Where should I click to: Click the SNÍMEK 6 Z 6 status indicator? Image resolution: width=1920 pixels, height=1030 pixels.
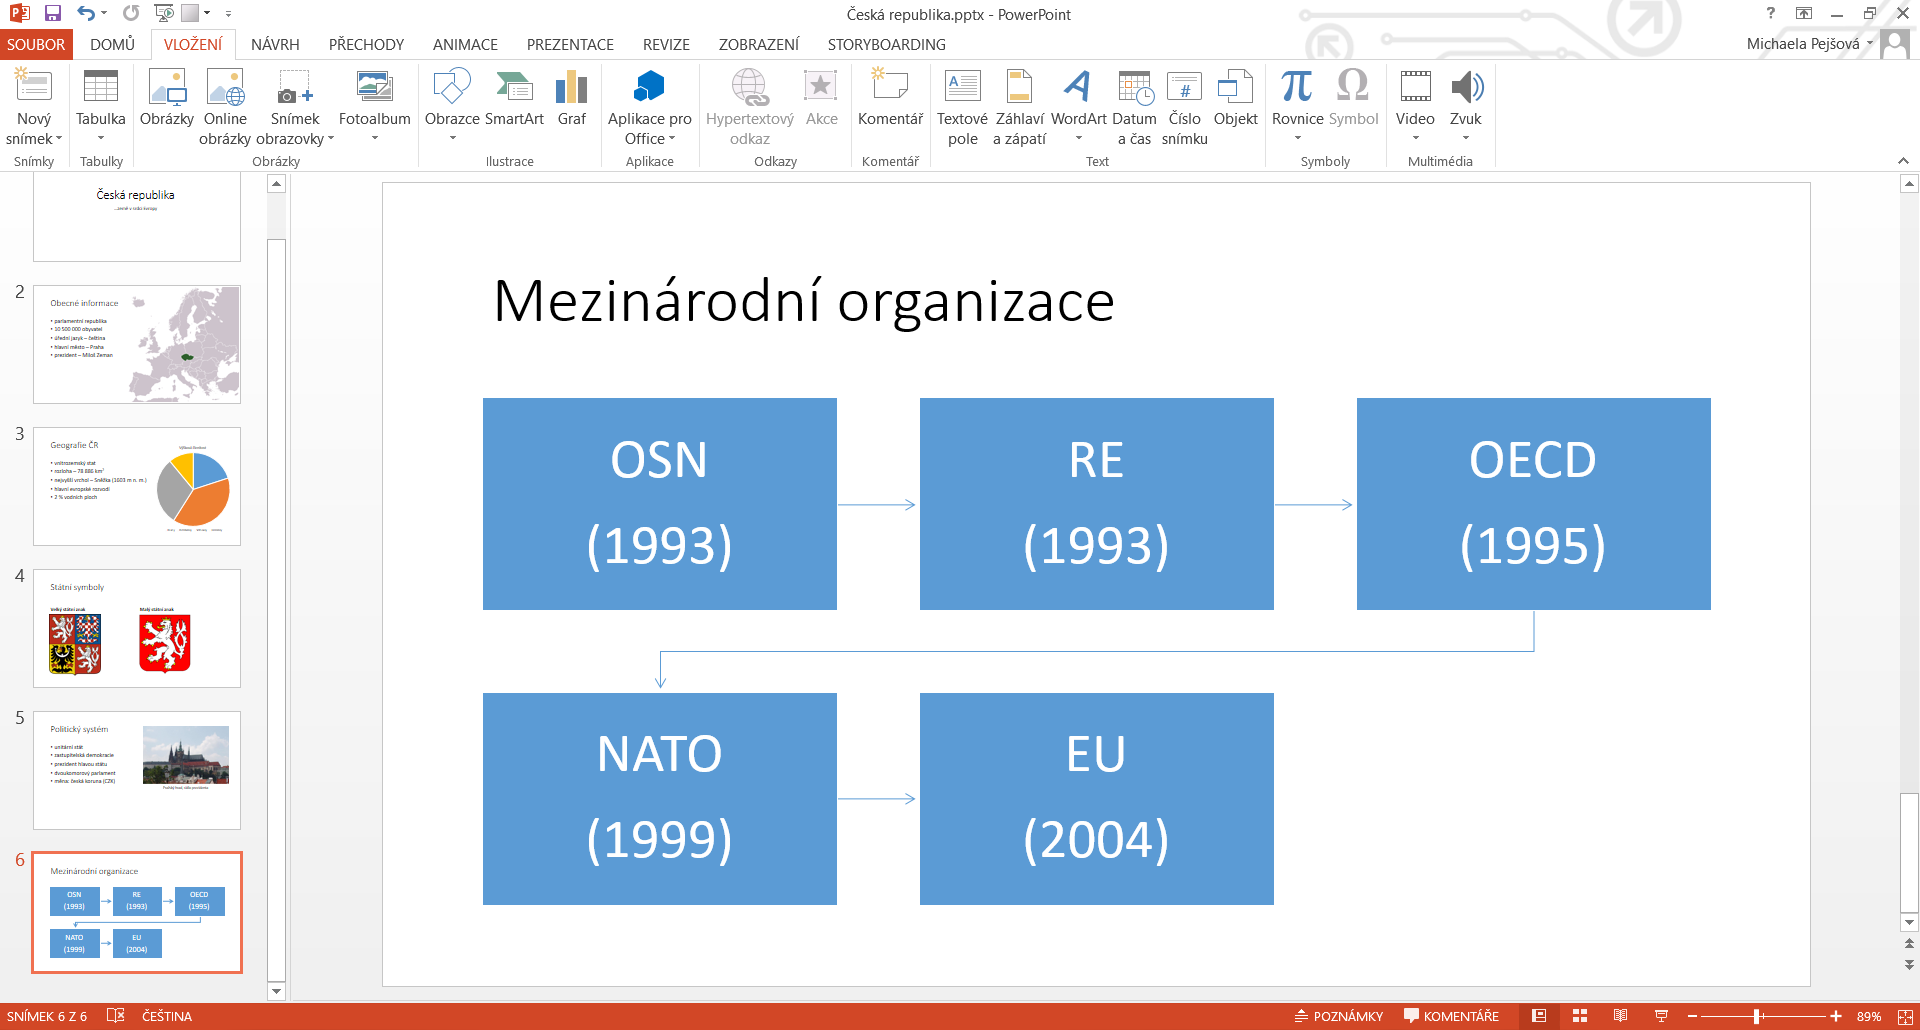click(47, 1016)
